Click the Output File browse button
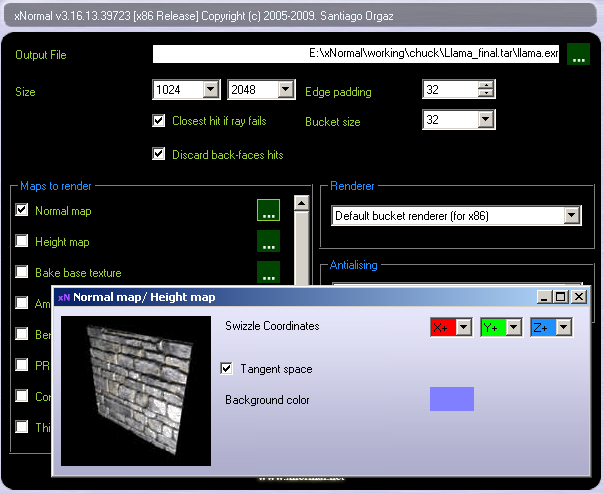 pos(578,54)
